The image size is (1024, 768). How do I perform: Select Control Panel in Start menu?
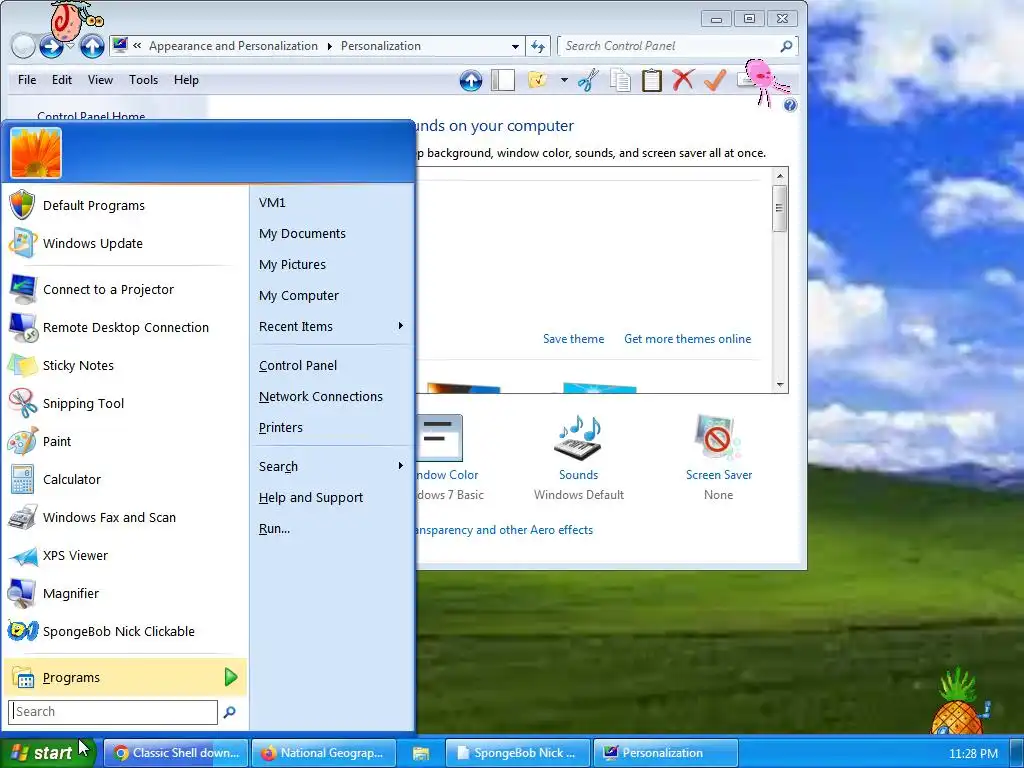[x=332, y=366]
